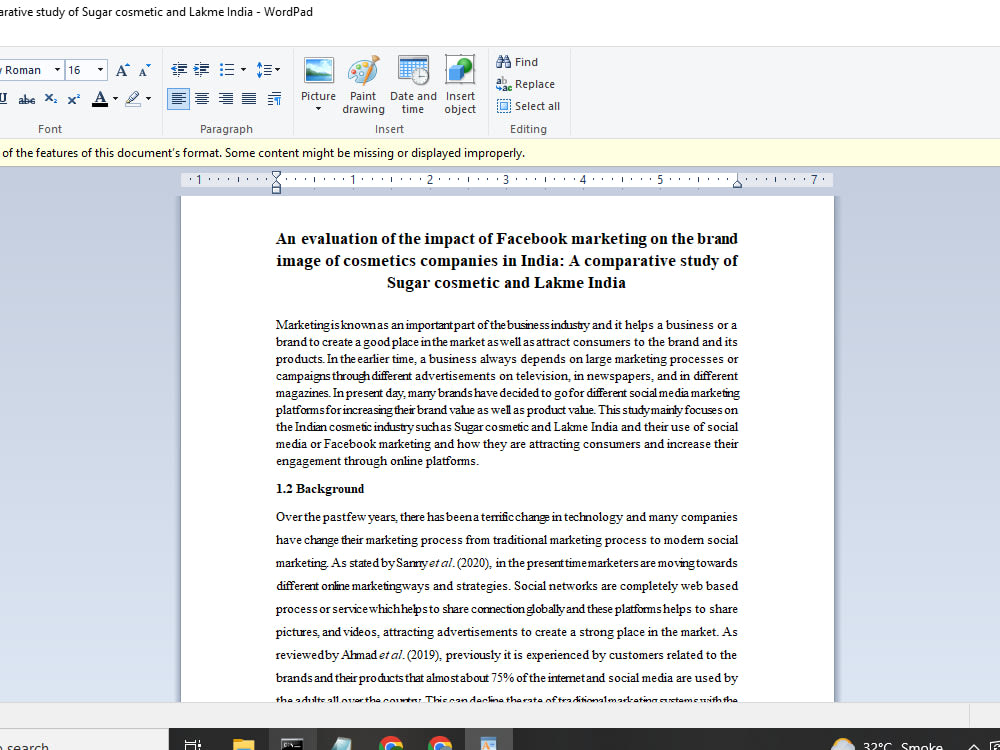Open File Explorer from the taskbar
1000x750 pixels.
pyautogui.click(x=244, y=744)
